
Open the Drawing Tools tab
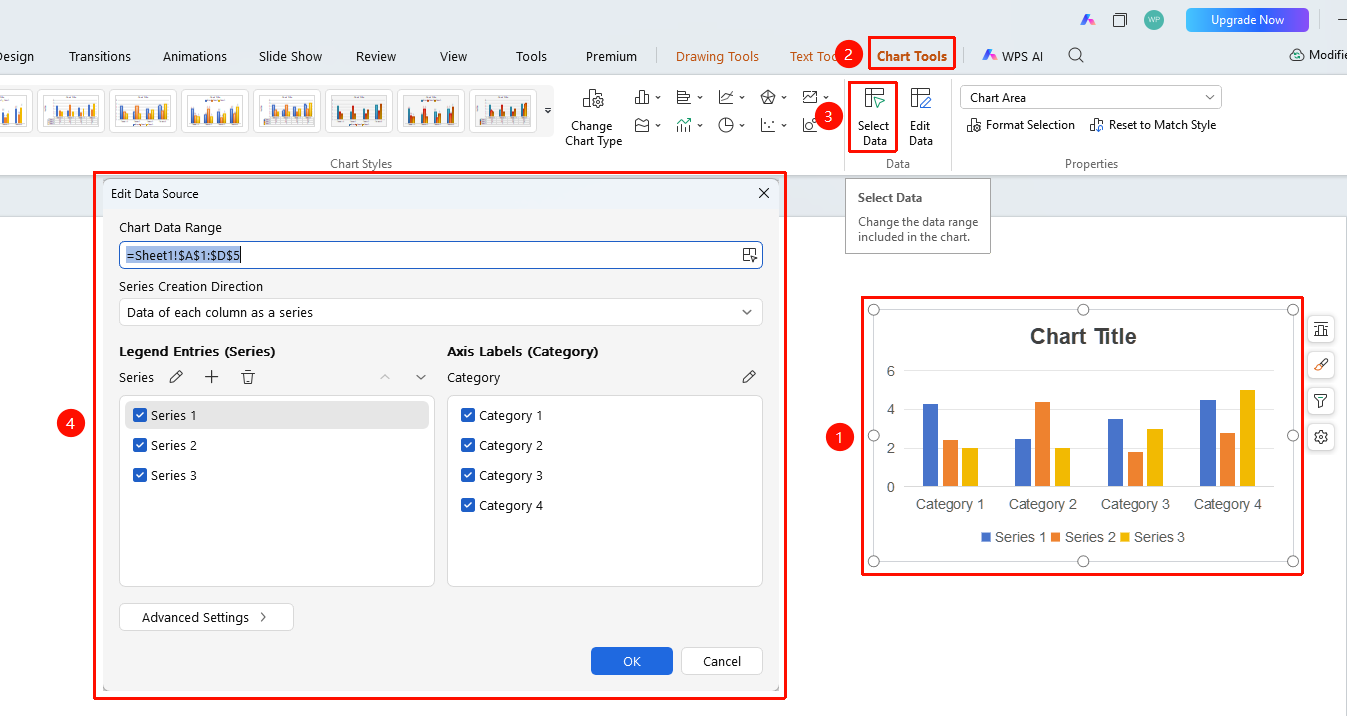(x=717, y=57)
